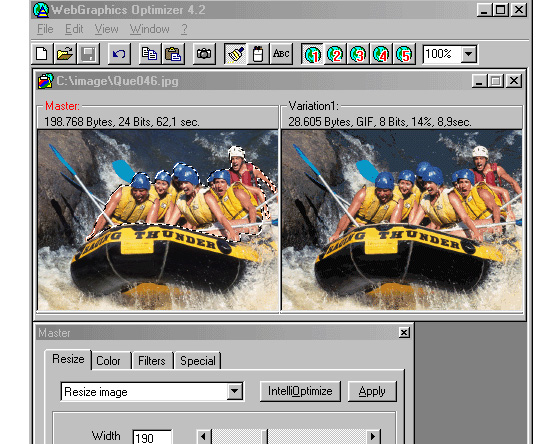The height and width of the screenshot is (444, 560).
Task: Switch to the Resize tab
Action: (x=68, y=359)
